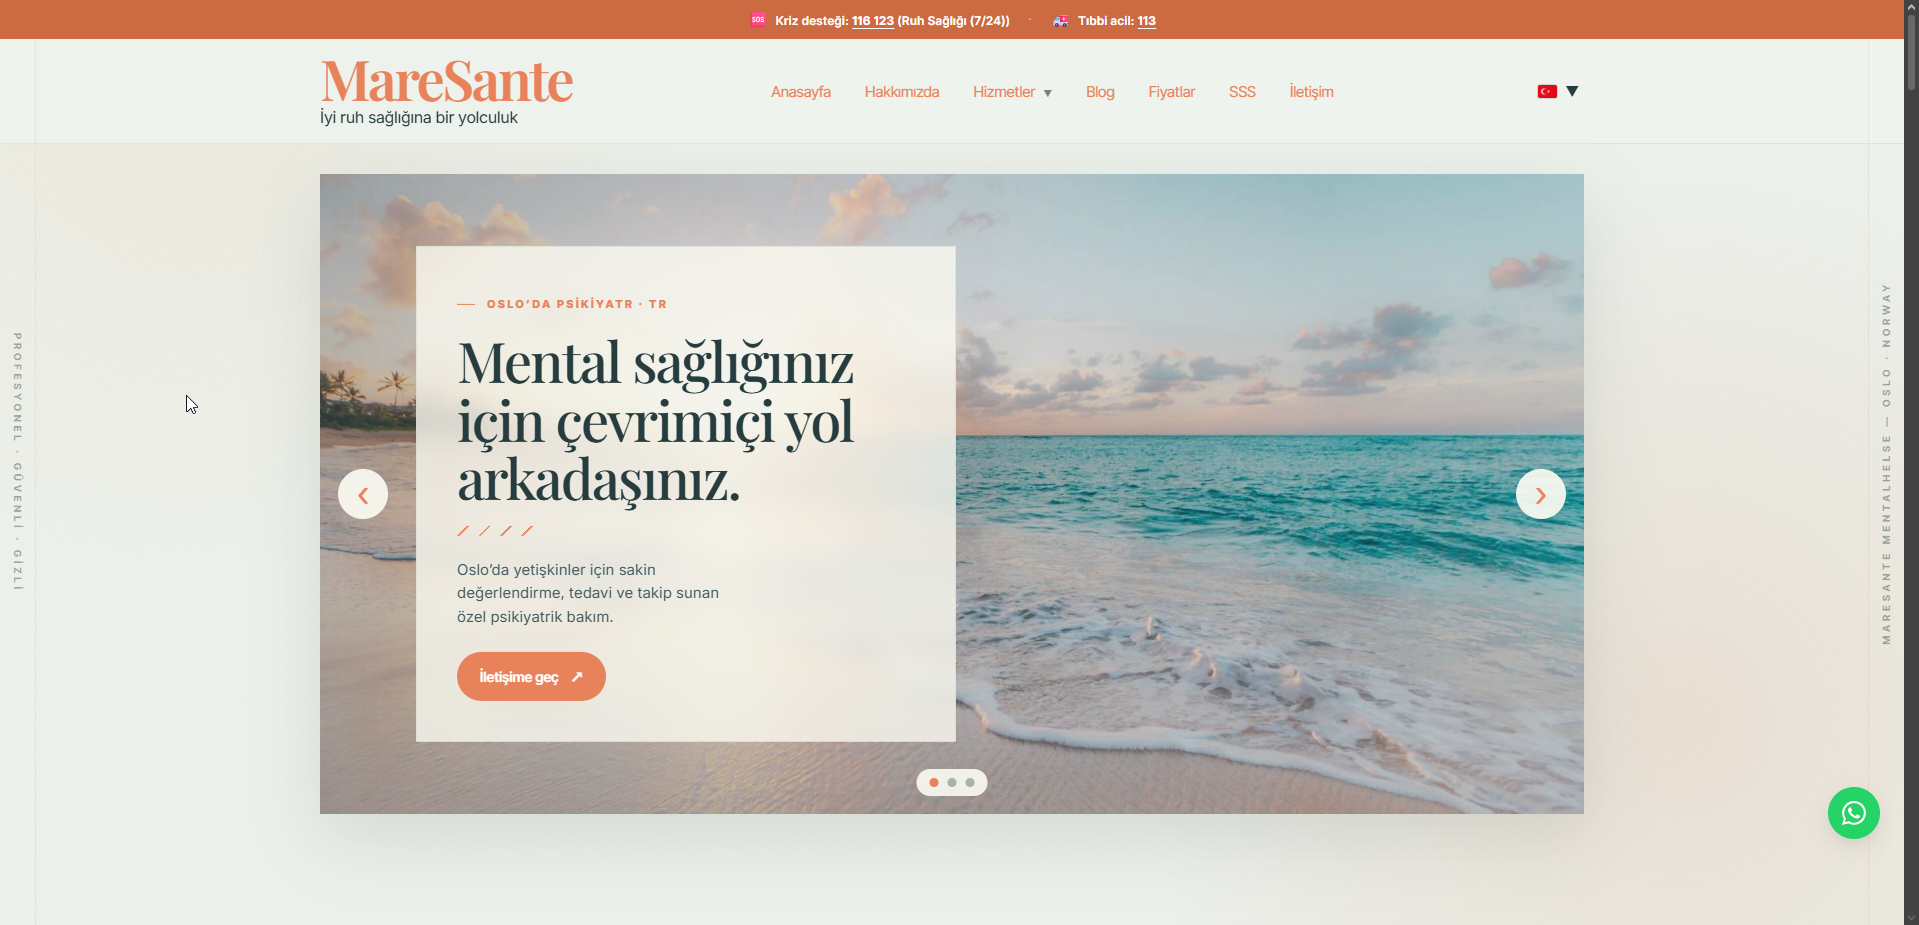
Task: Select the second slider dot
Action: tap(952, 783)
